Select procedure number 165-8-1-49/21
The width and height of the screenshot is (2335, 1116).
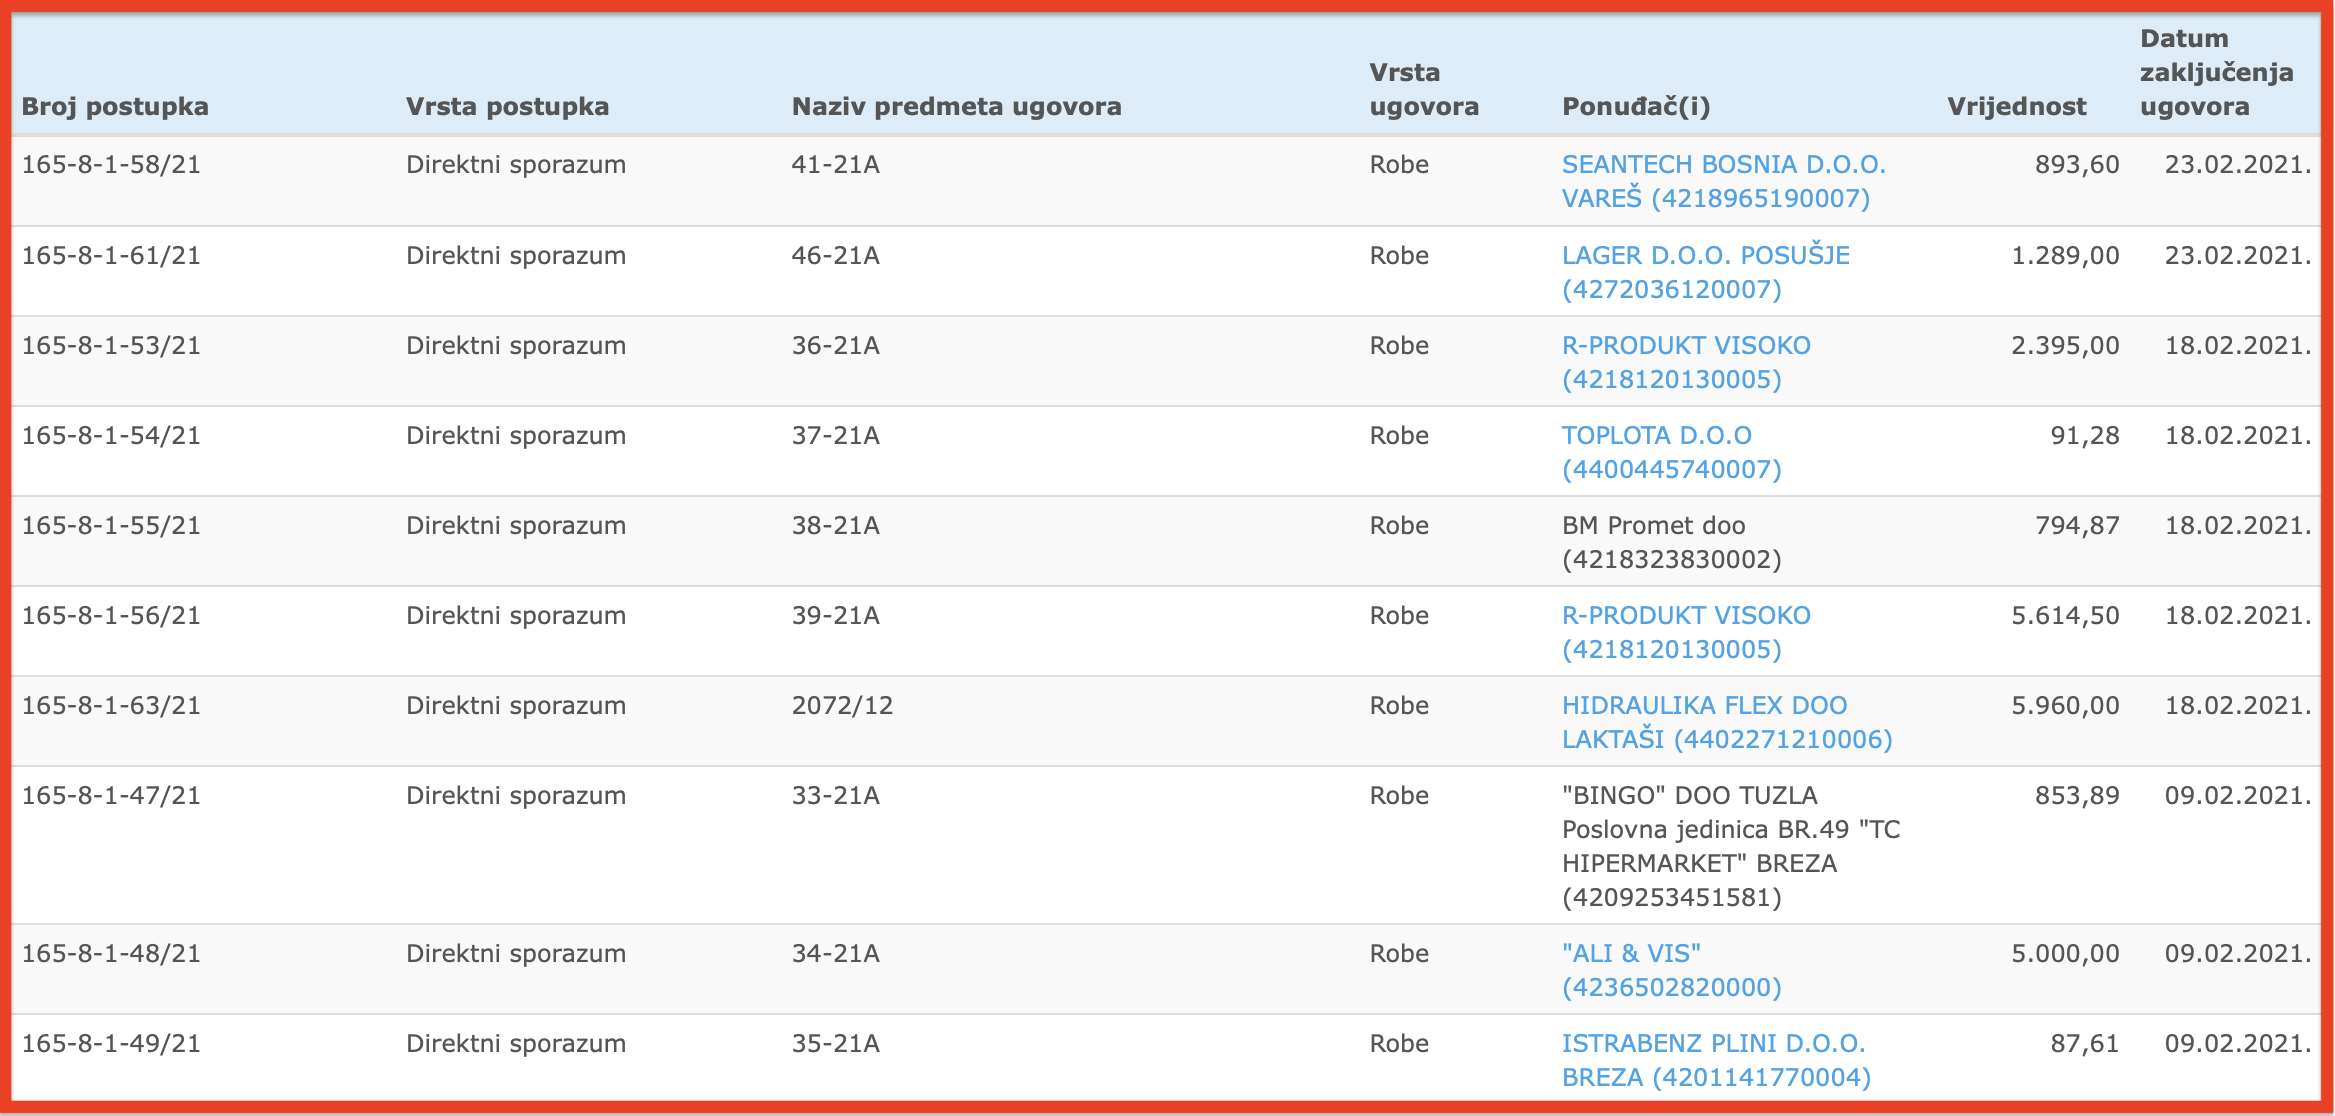coord(111,1043)
